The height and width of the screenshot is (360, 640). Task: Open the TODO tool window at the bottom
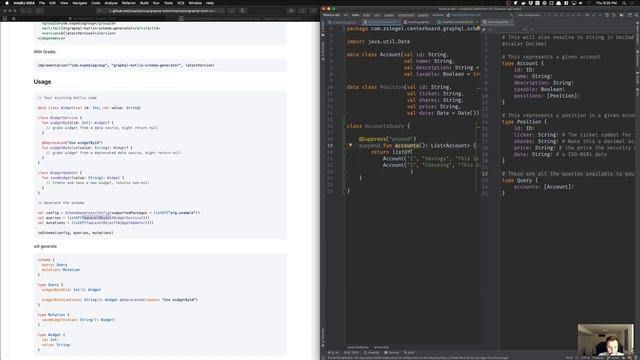click(352, 353)
